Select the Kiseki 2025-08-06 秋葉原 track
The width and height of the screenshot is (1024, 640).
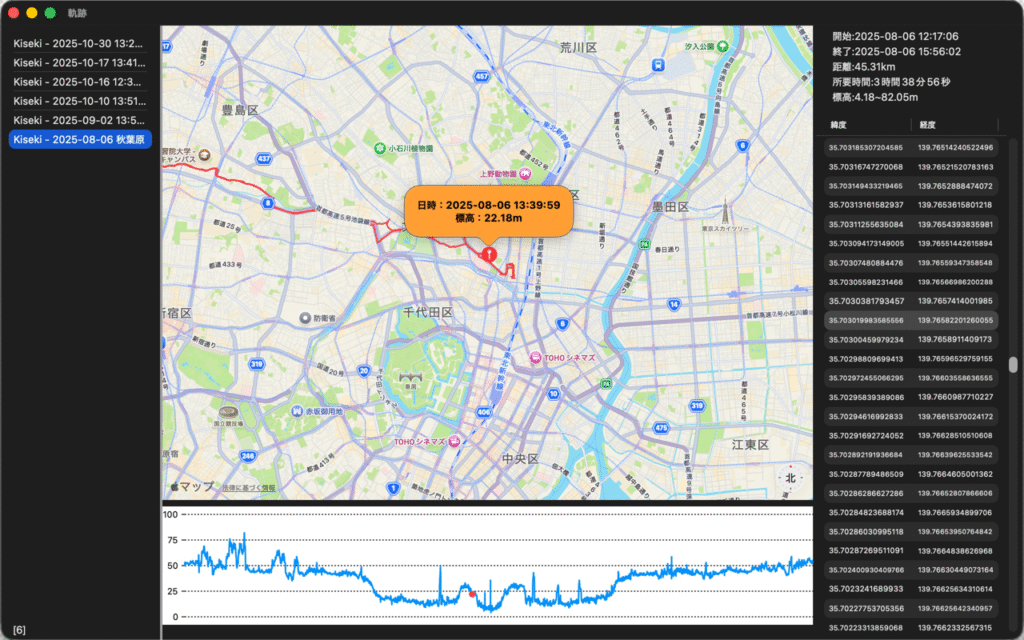(x=79, y=139)
